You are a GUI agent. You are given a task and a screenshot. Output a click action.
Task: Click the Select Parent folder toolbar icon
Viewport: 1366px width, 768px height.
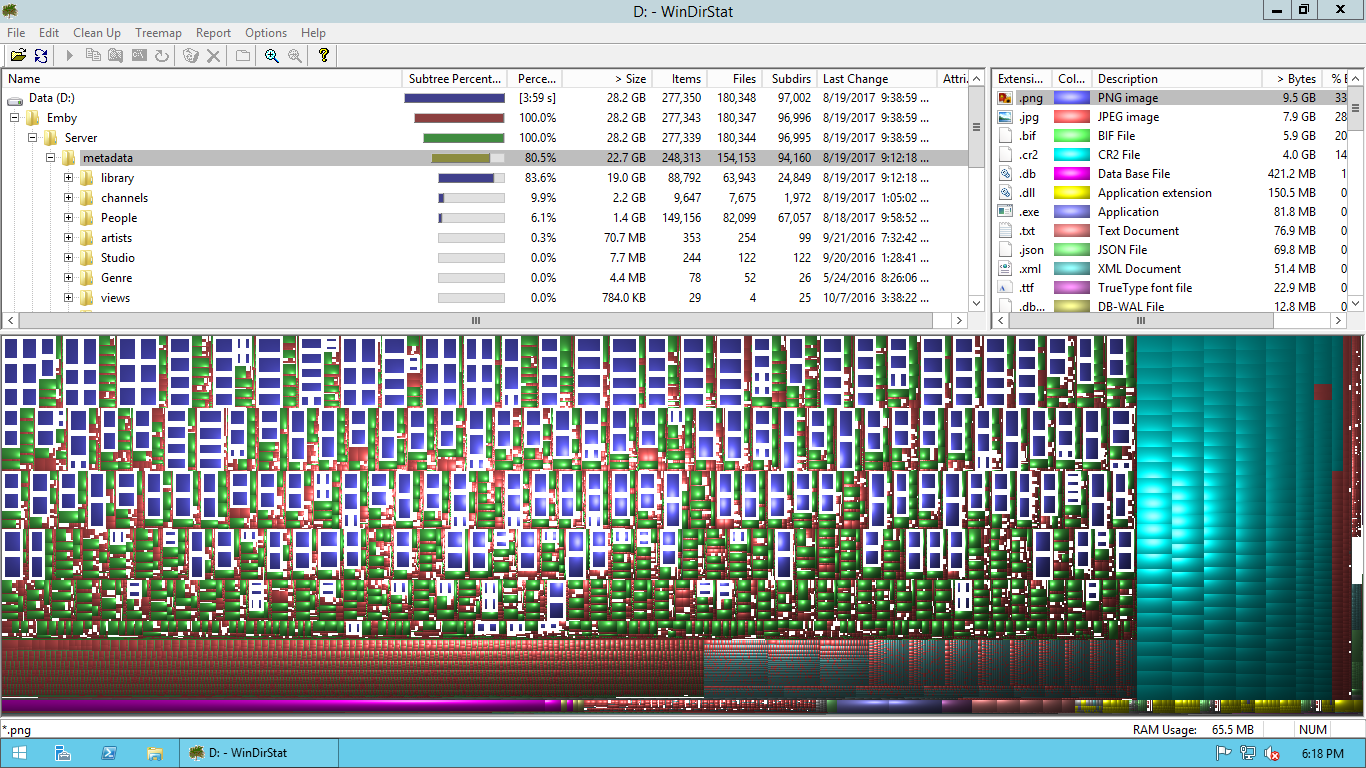tap(243, 56)
